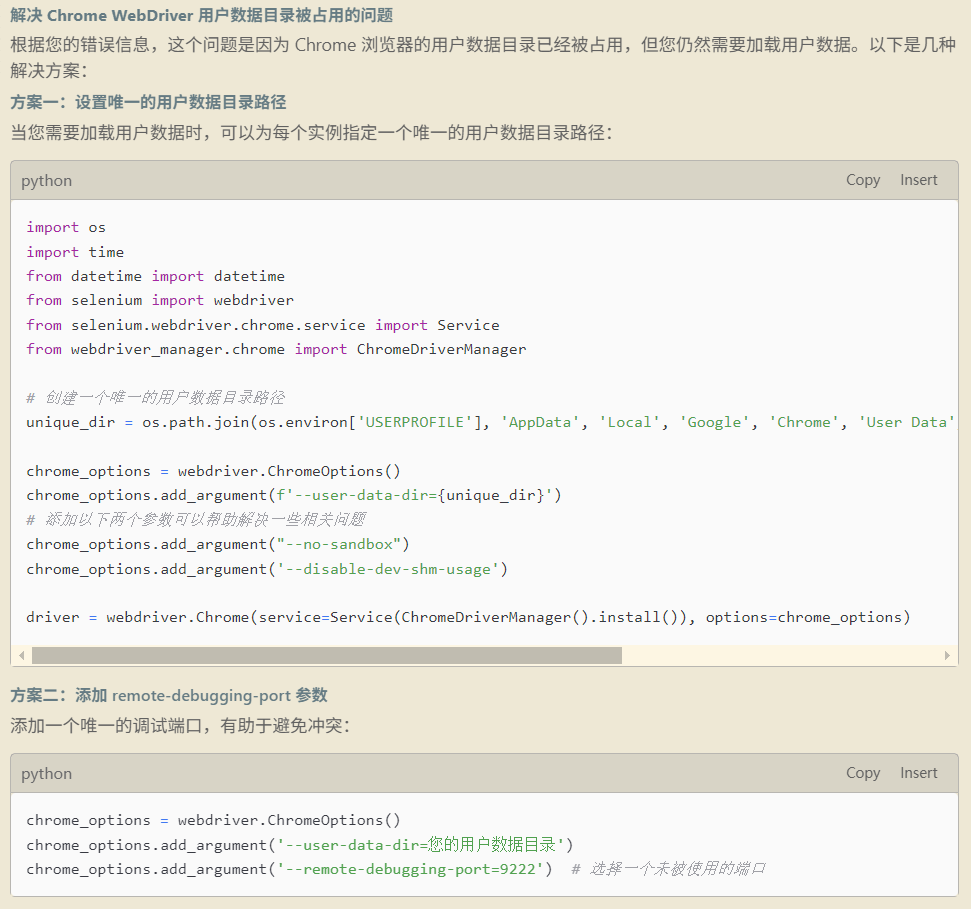The width and height of the screenshot is (971, 909).
Task: Click the 方案二 remote-debugging-port heading
Action: 169,695
